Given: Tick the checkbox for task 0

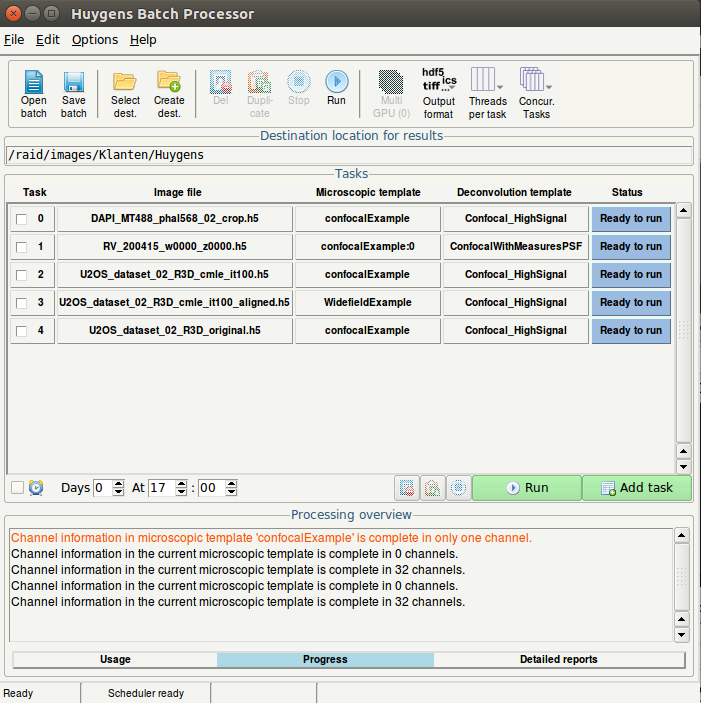Looking at the screenshot, I should (21, 219).
